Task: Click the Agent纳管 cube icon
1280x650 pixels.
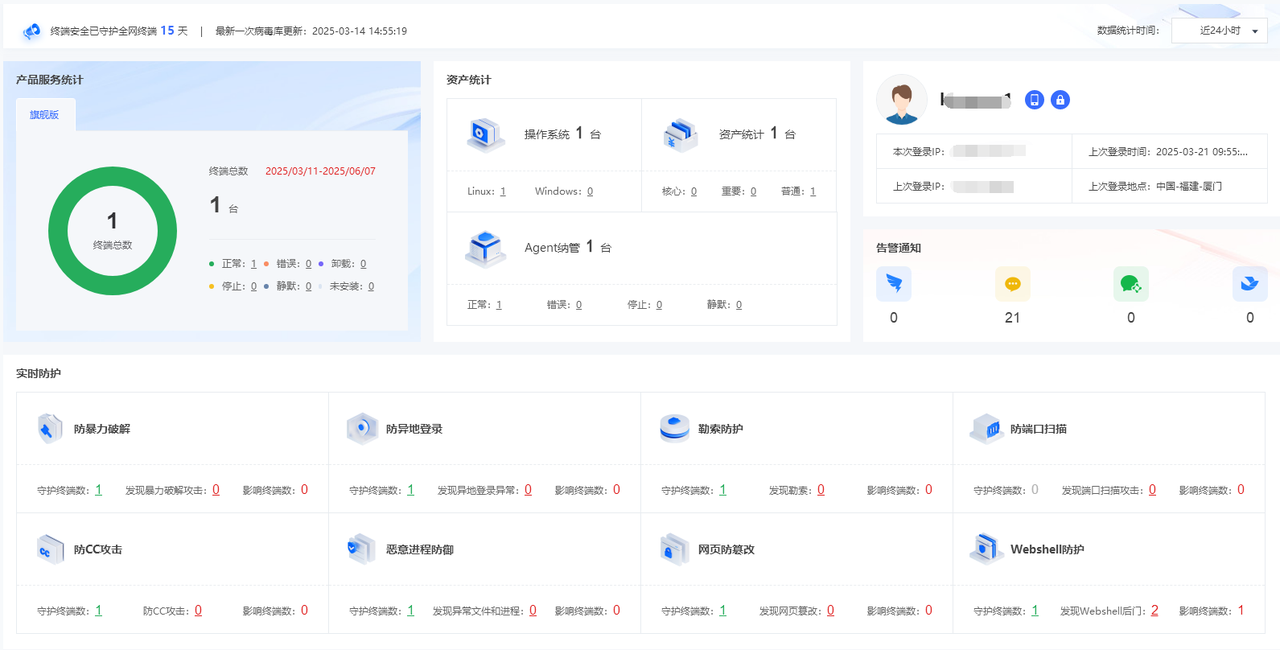Action: point(484,248)
